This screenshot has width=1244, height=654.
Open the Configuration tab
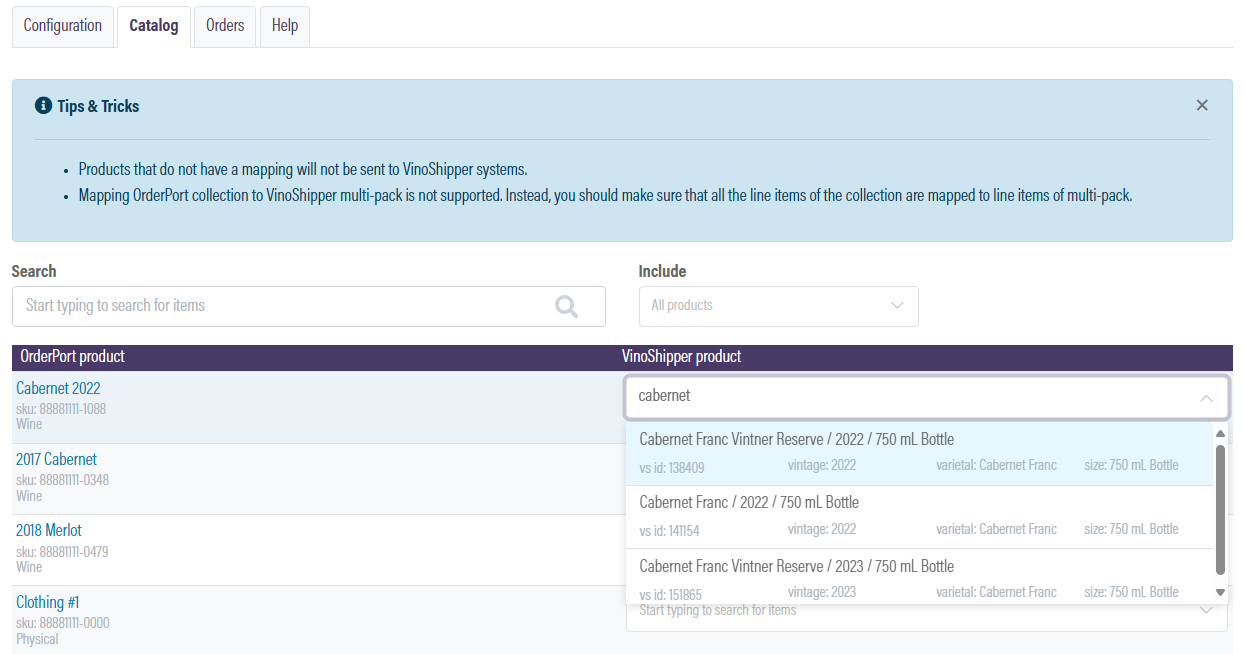click(x=63, y=26)
